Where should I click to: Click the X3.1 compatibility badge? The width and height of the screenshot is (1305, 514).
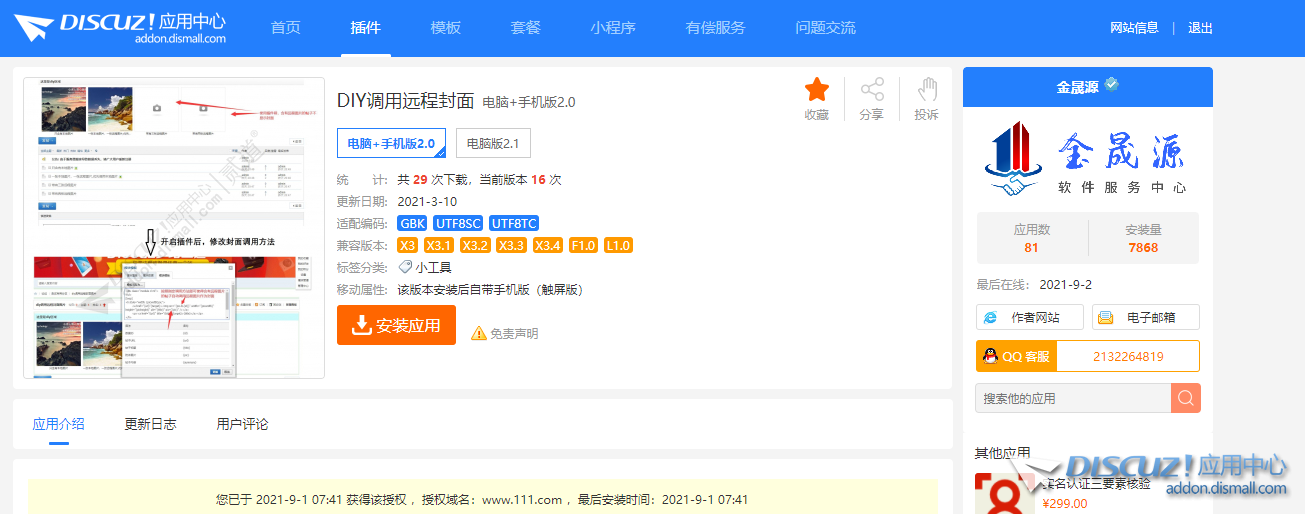439,245
